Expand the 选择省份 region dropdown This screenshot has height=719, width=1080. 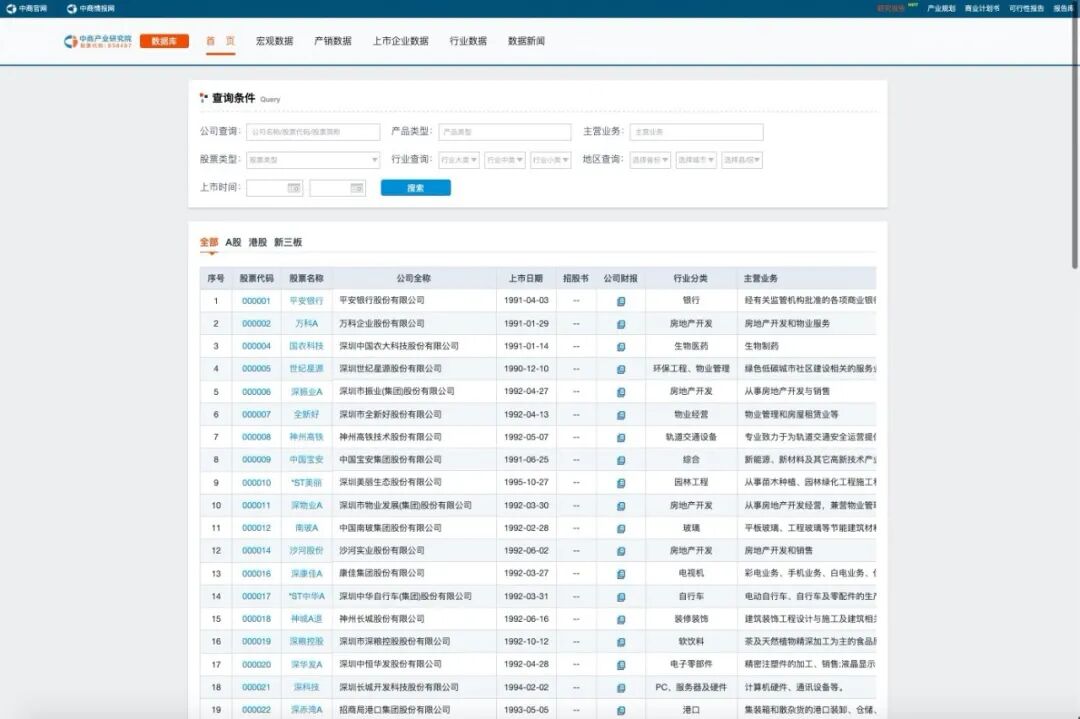[650, 160]
